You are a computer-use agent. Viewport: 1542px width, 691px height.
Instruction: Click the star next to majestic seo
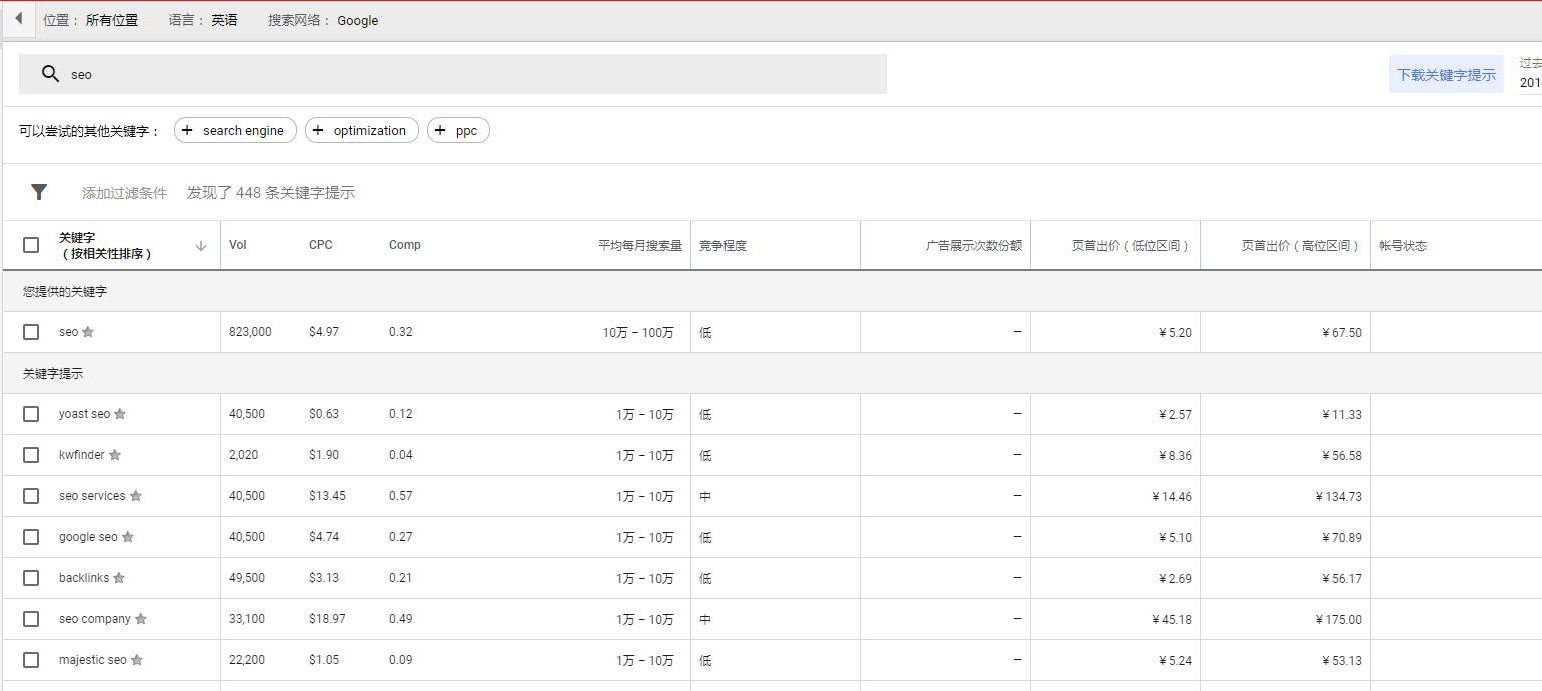137,660
